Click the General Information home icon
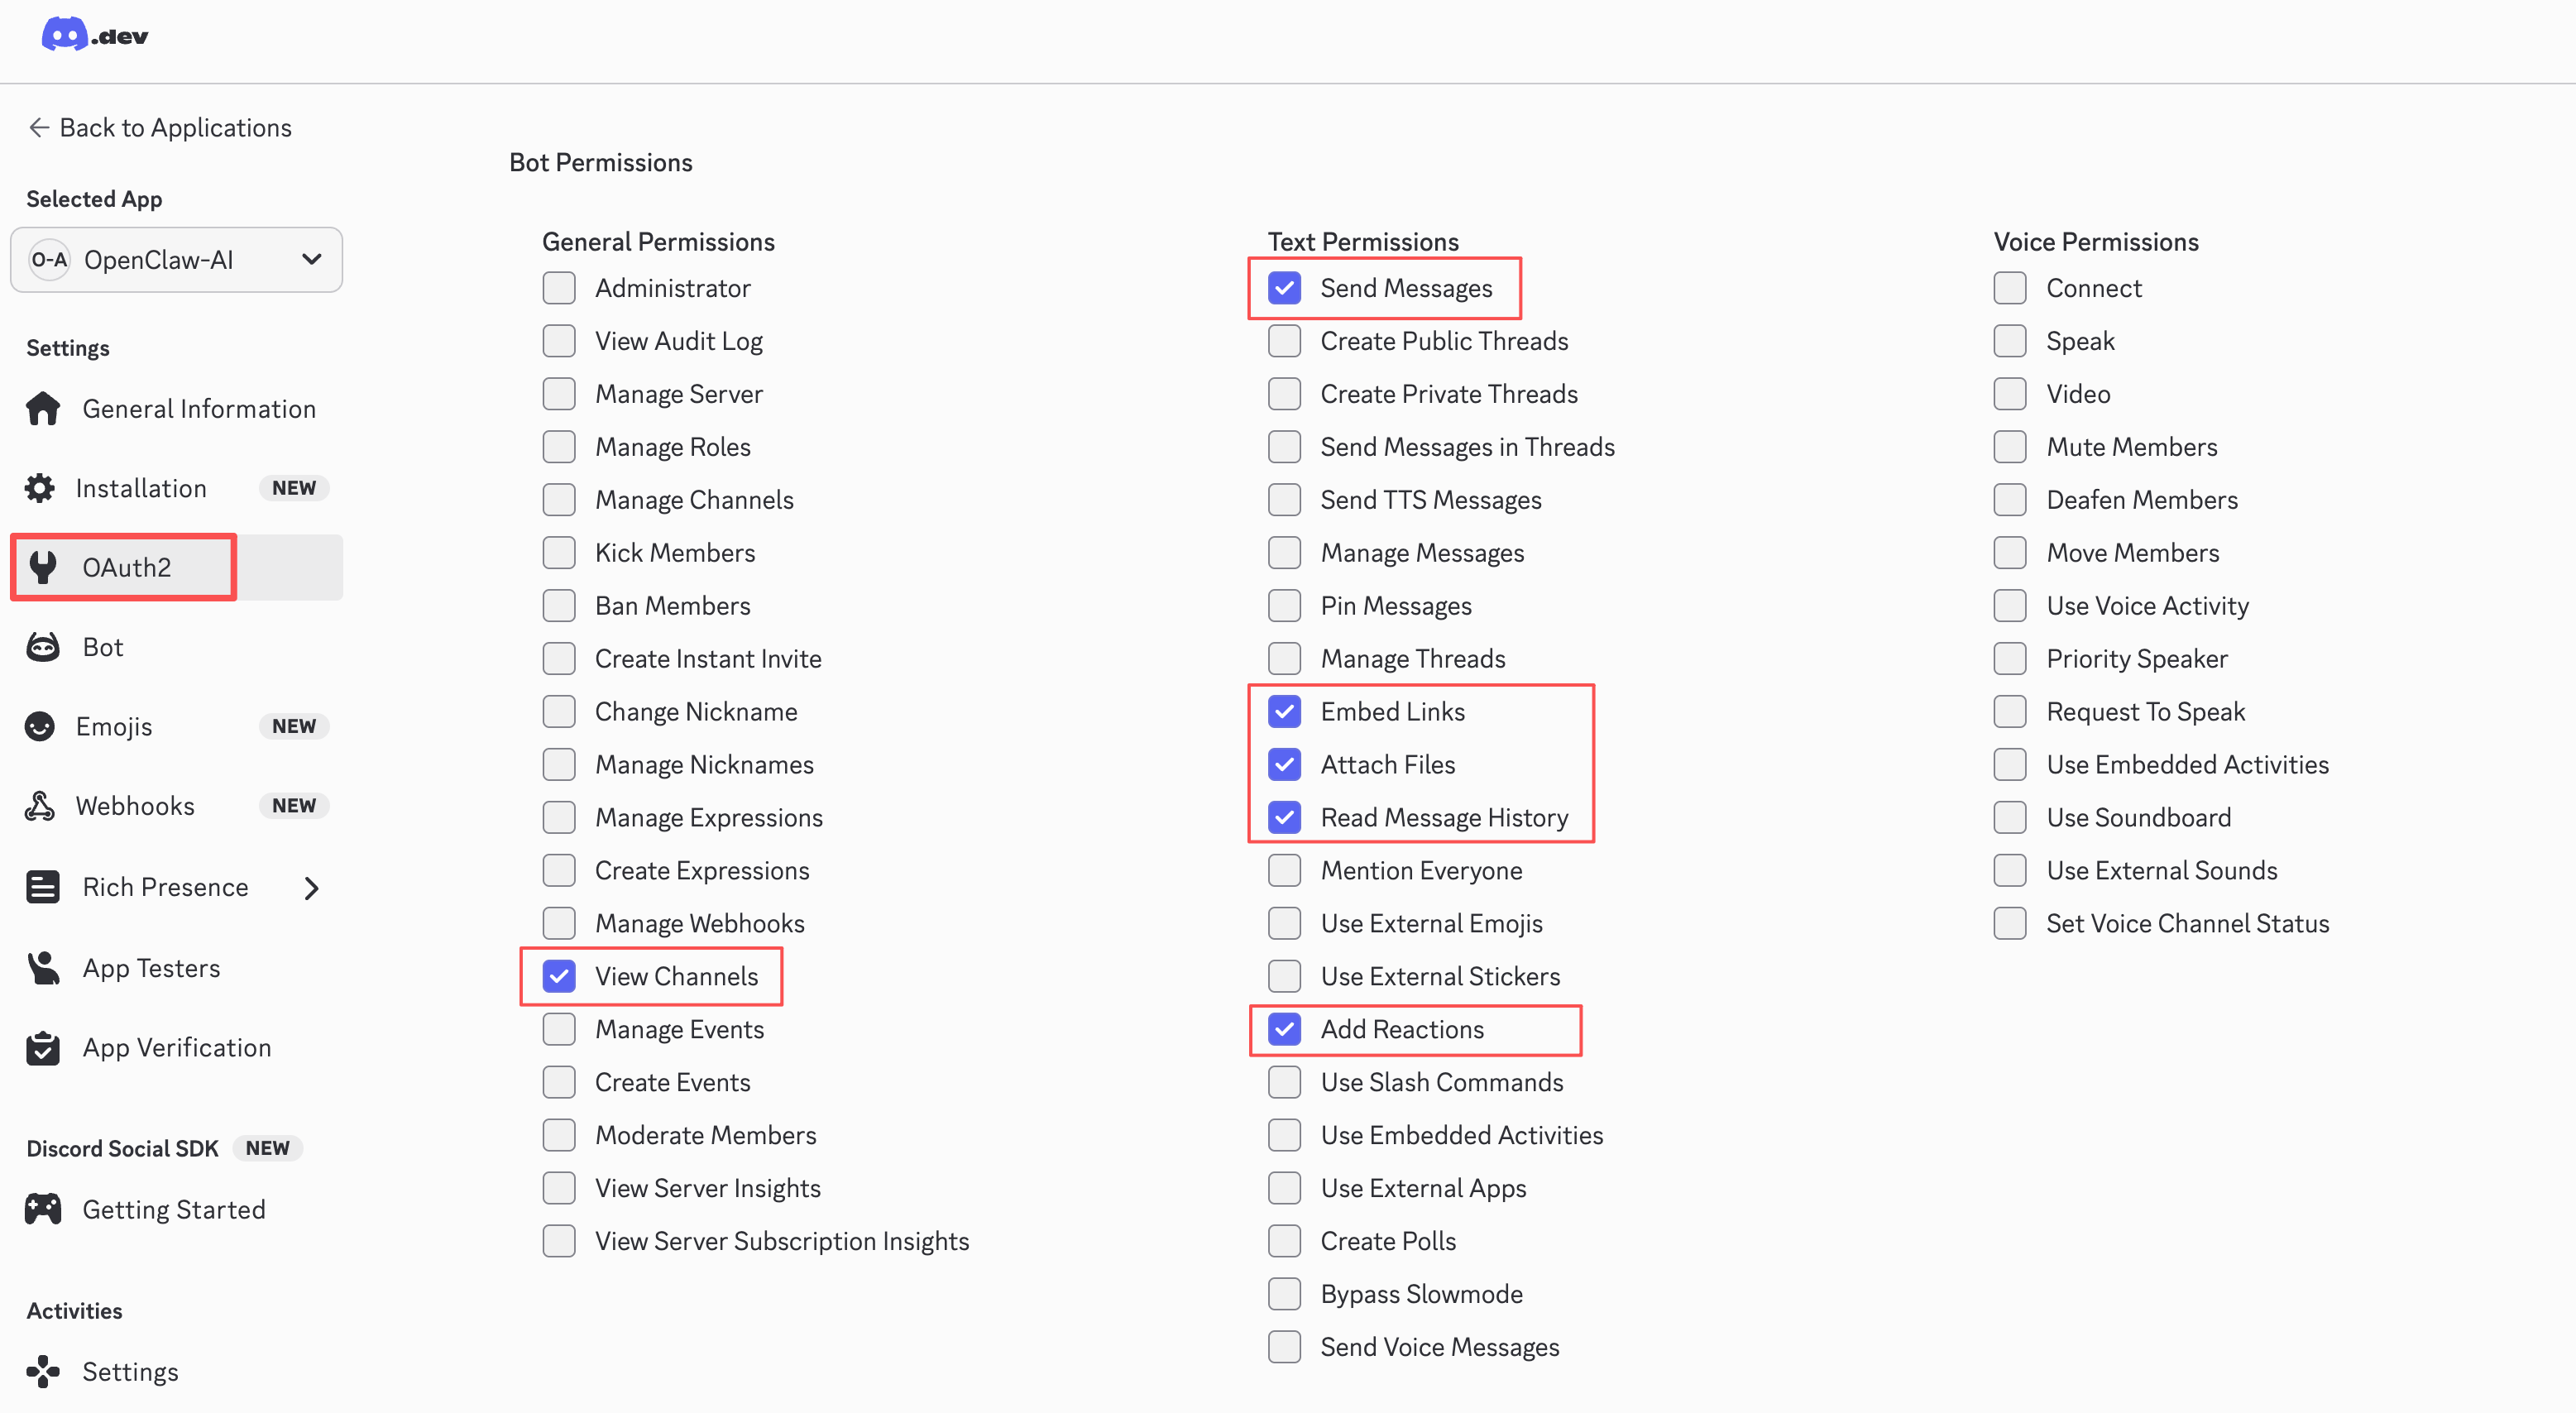The image size is (2576, 1413). point(42,408)
